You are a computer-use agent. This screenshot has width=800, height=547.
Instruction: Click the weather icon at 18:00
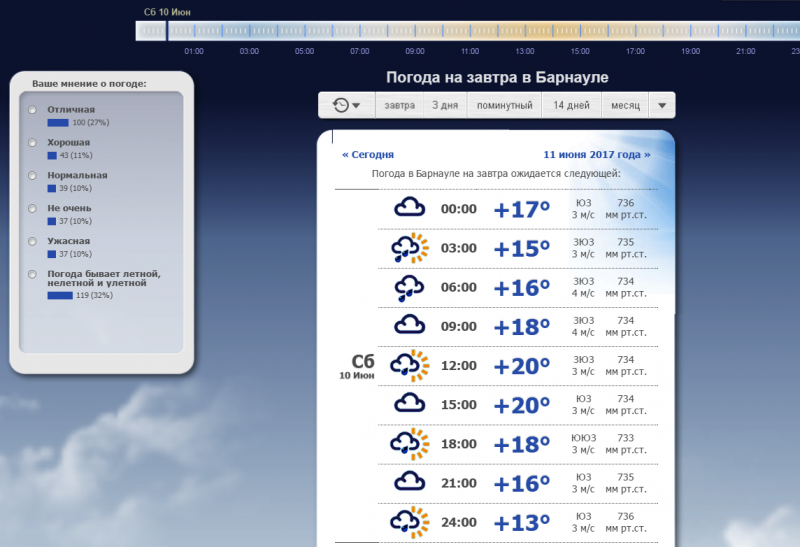(x=409, y=443)
